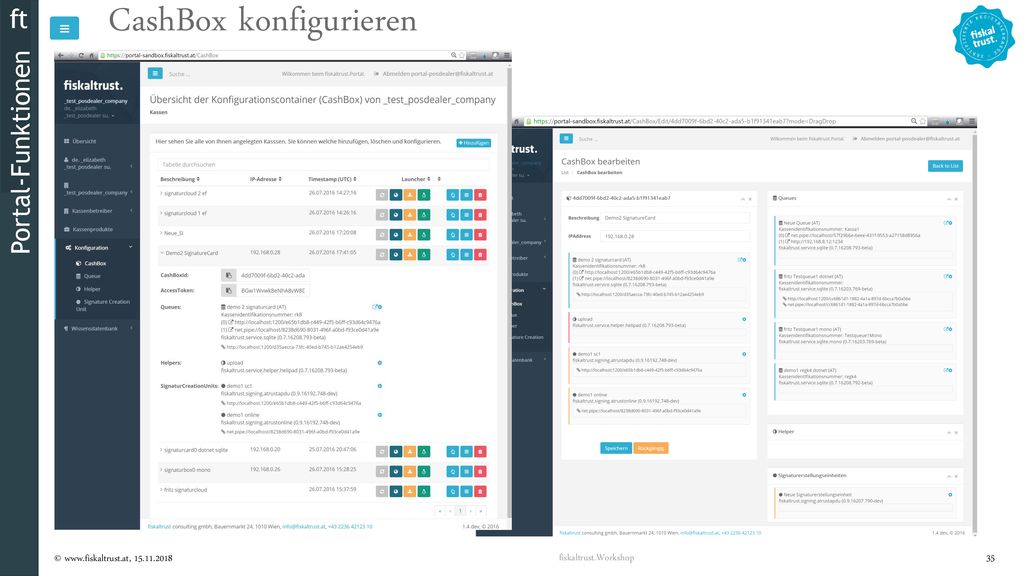Viewport: 1024px width, 576px height.
Task: Expand the Neue_SI row details
Action: click(x=161, y=232)
